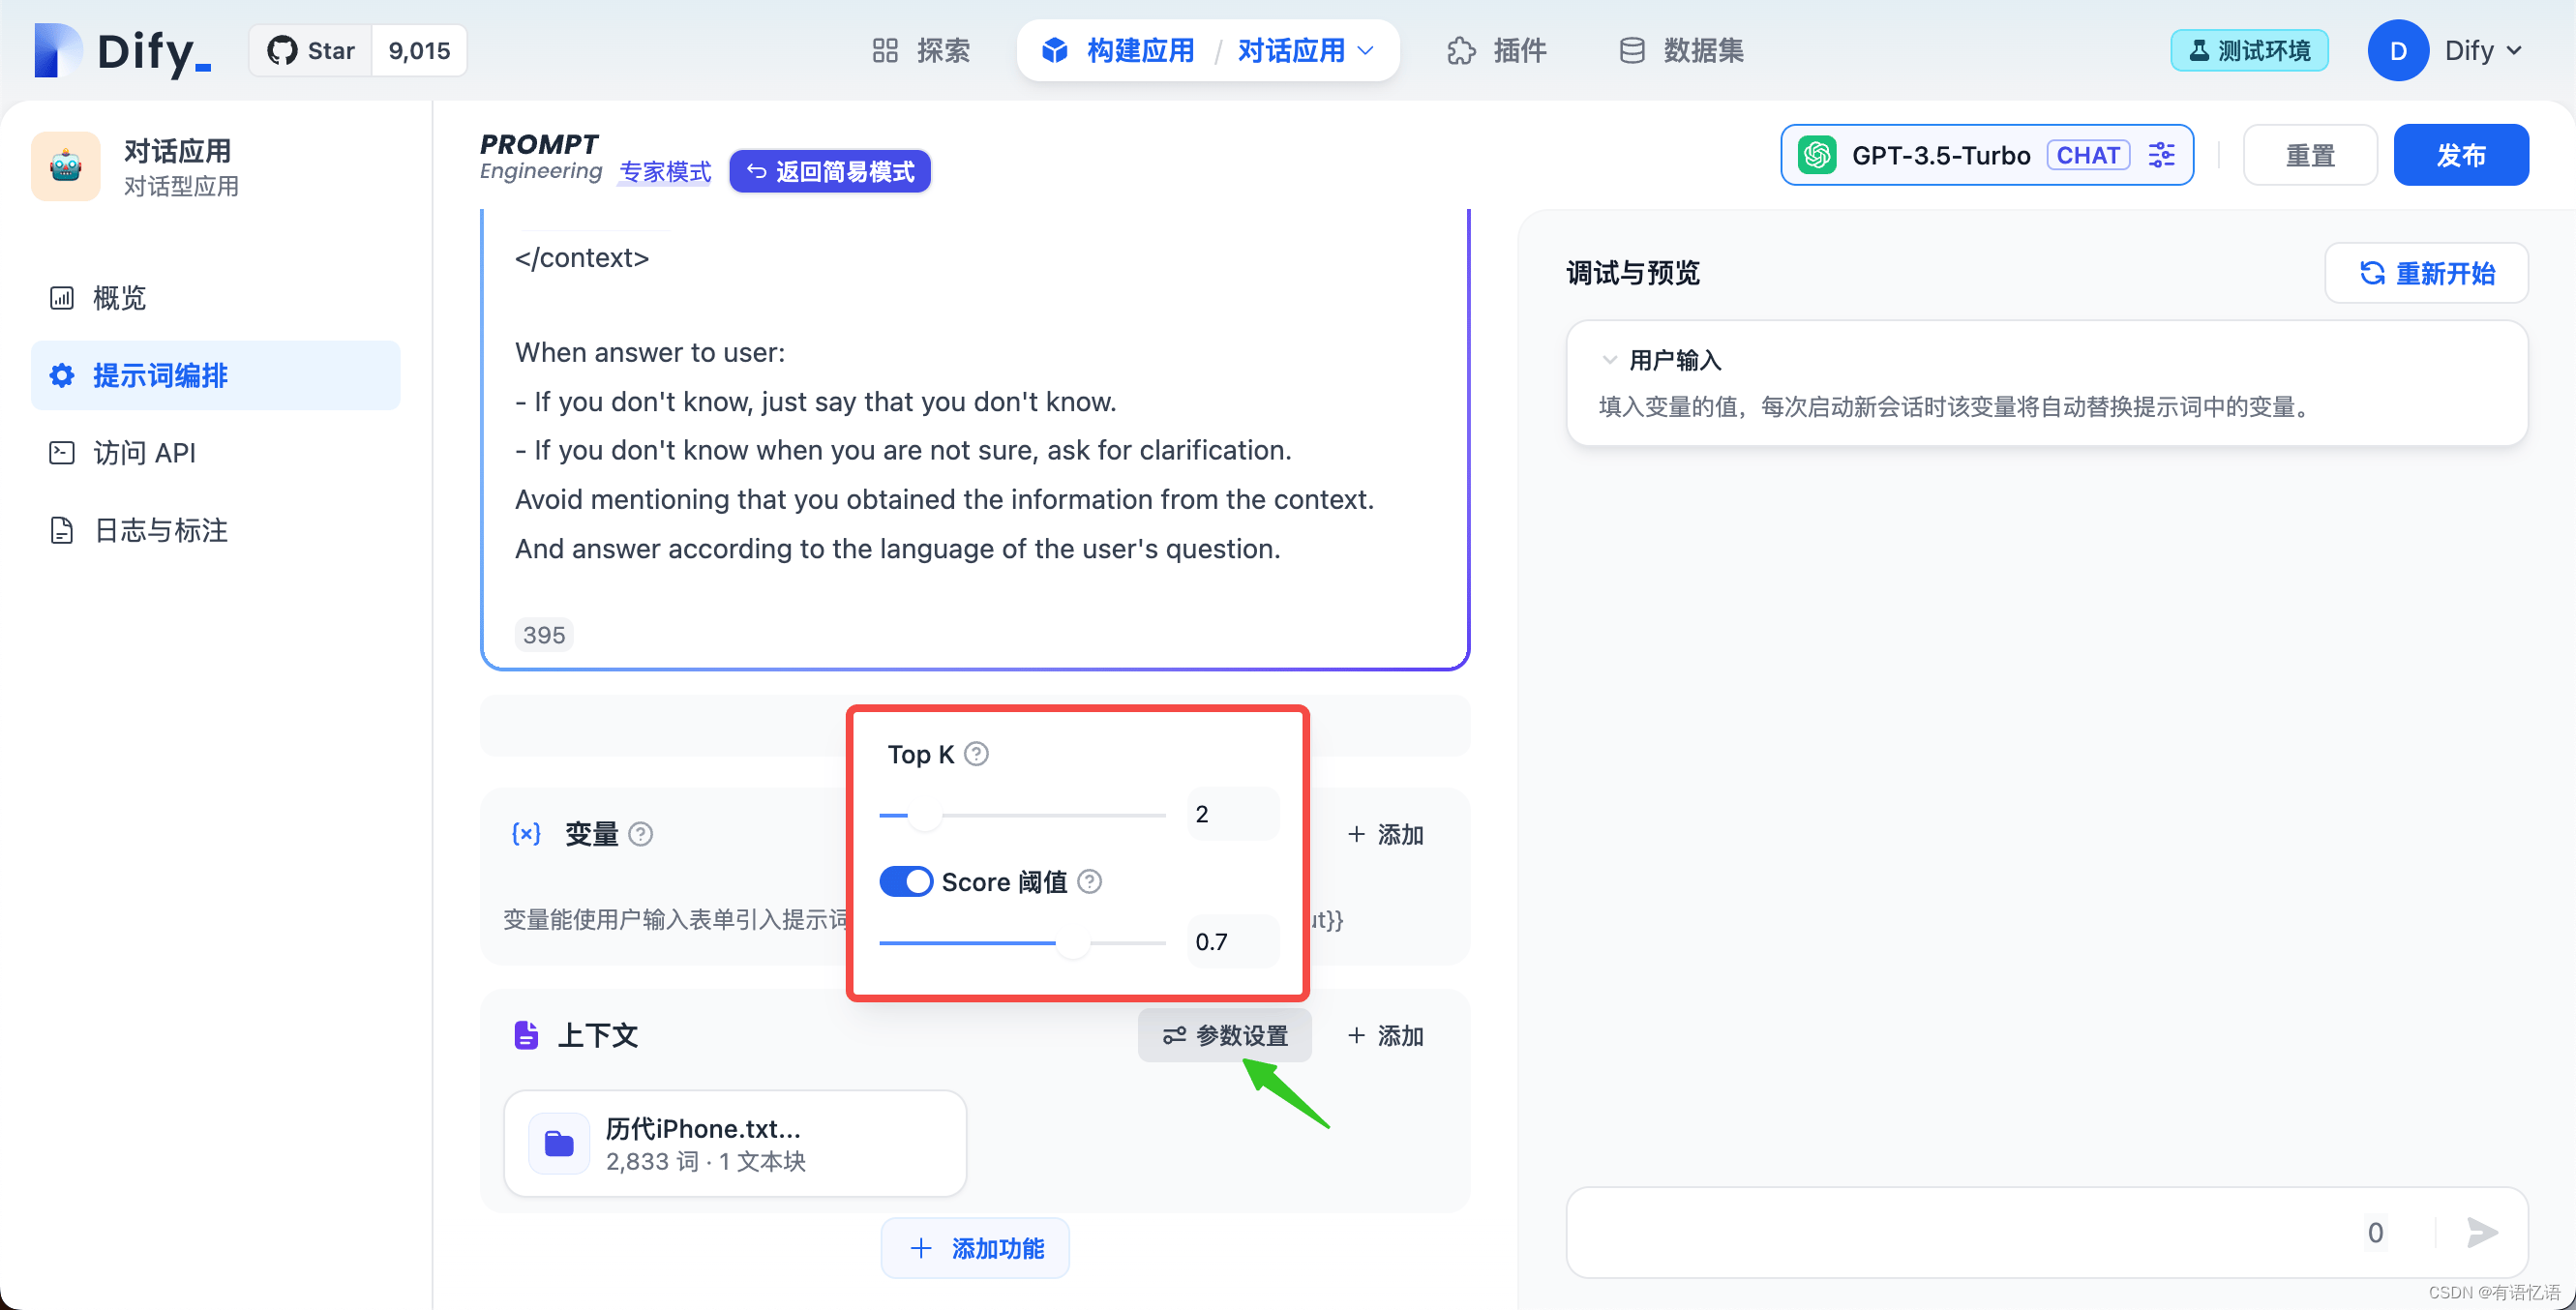The image size is (2576, 1310).
Task: Click the 历代iPhone.txt dataset card
Action: [x=735, y=1143]
